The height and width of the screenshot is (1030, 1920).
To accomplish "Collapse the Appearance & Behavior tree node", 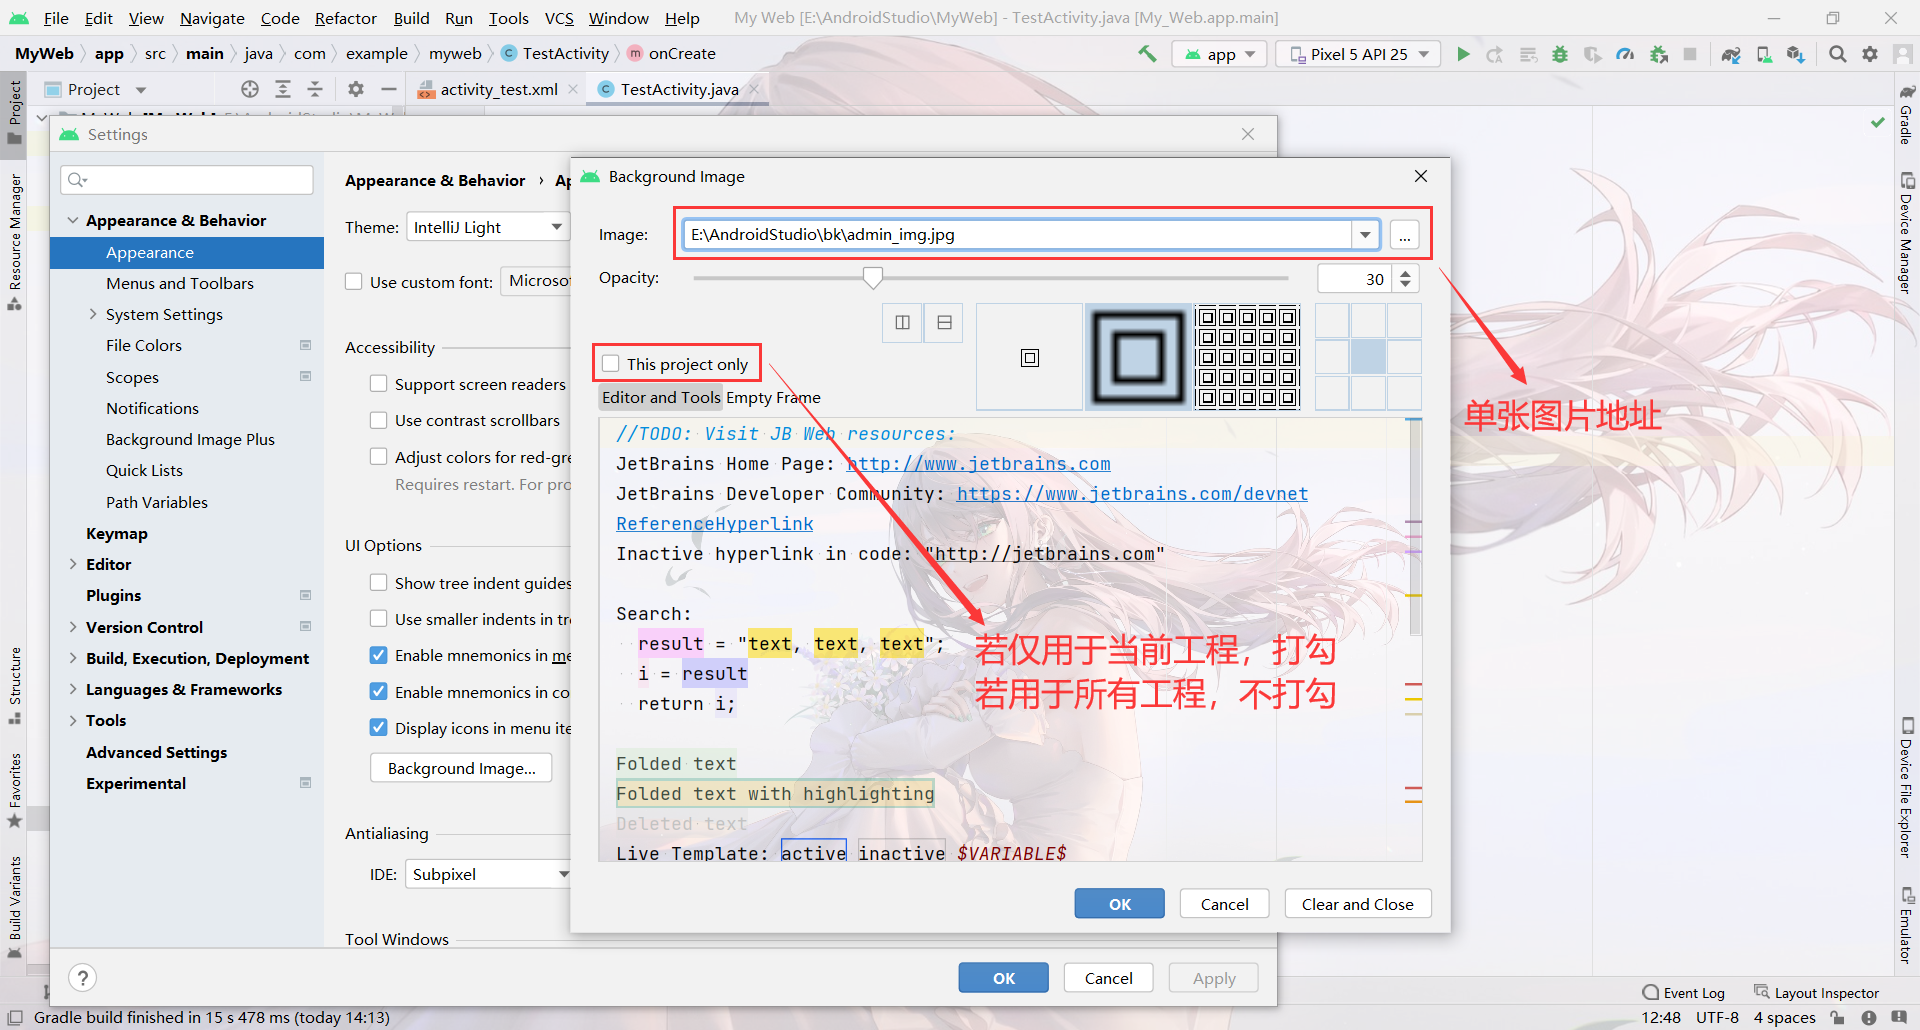I will tap(73, 220).
